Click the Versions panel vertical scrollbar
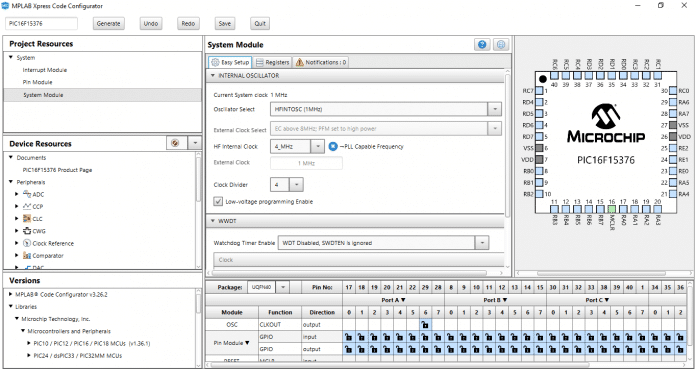Screen dimensions: 696x370 click(198, 304)
